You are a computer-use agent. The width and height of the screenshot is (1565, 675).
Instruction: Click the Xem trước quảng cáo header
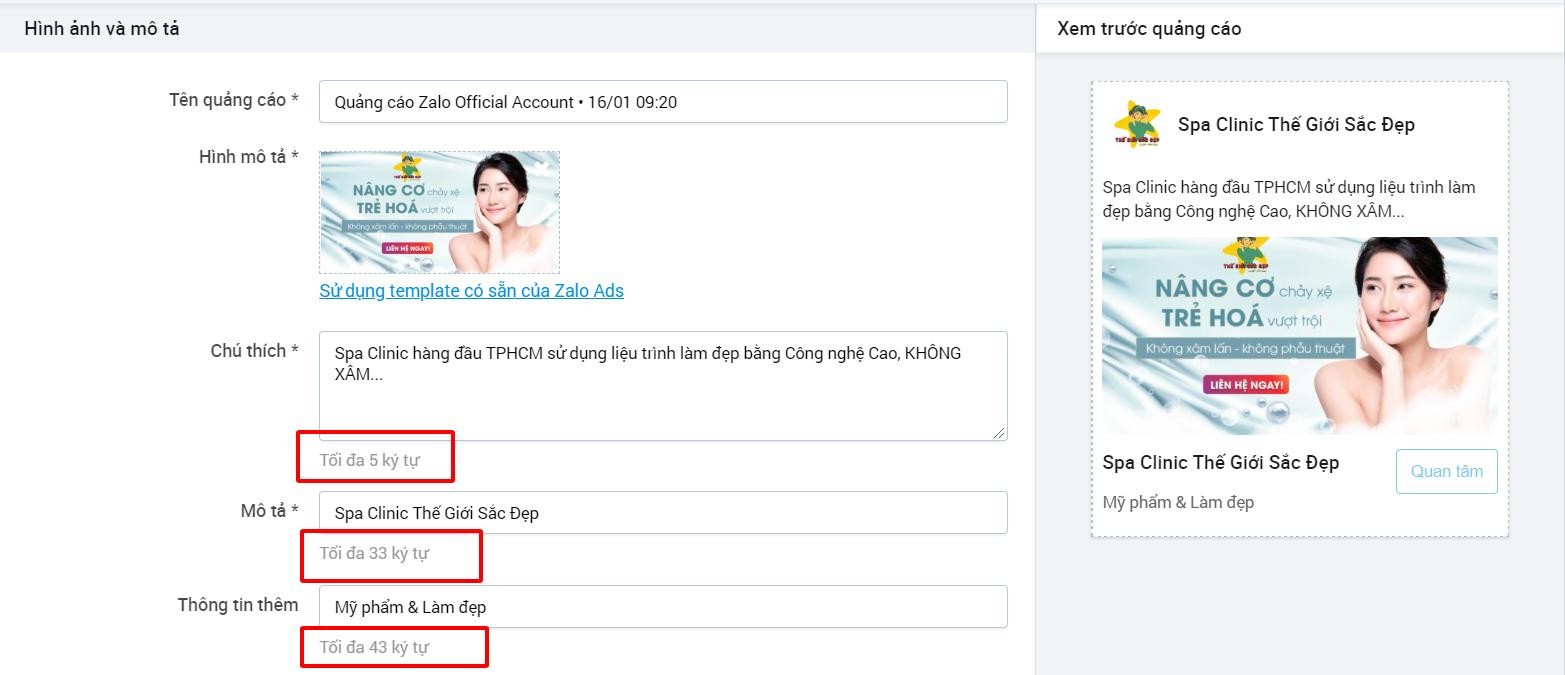click(1149, 29)
